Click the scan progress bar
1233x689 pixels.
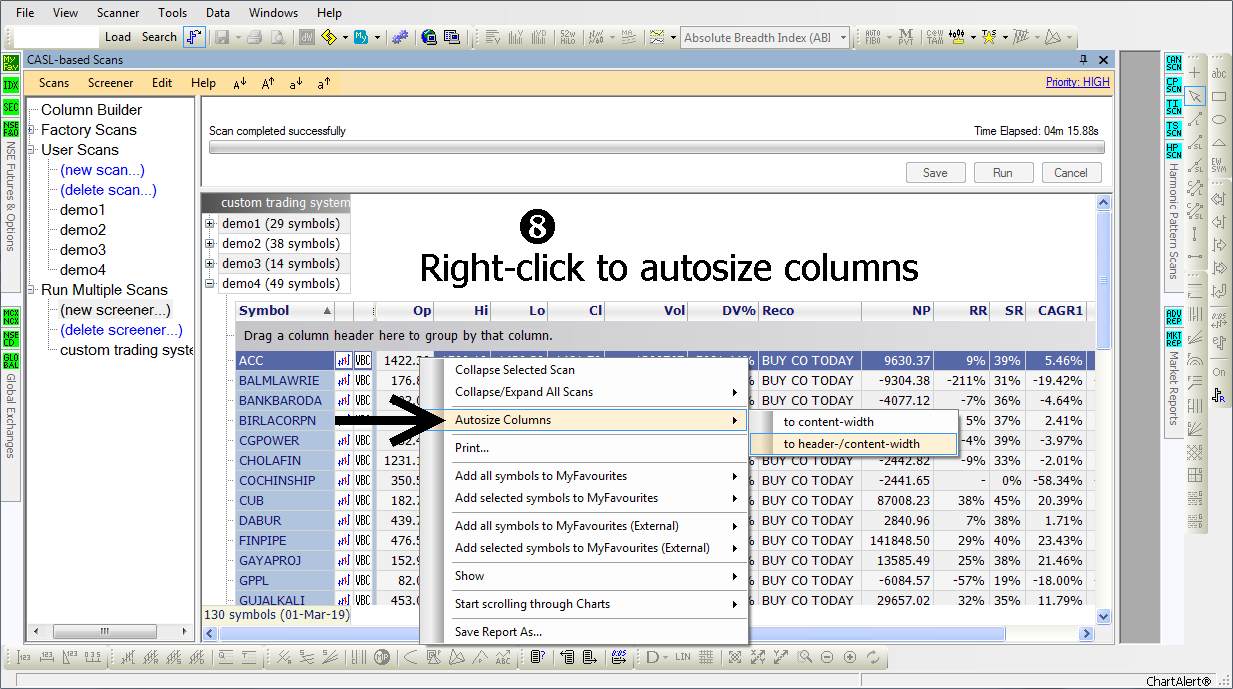657,148
